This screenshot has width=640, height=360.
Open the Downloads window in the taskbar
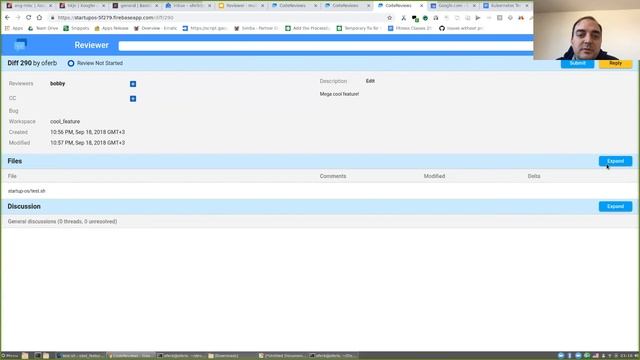click(x=231, y=356)
